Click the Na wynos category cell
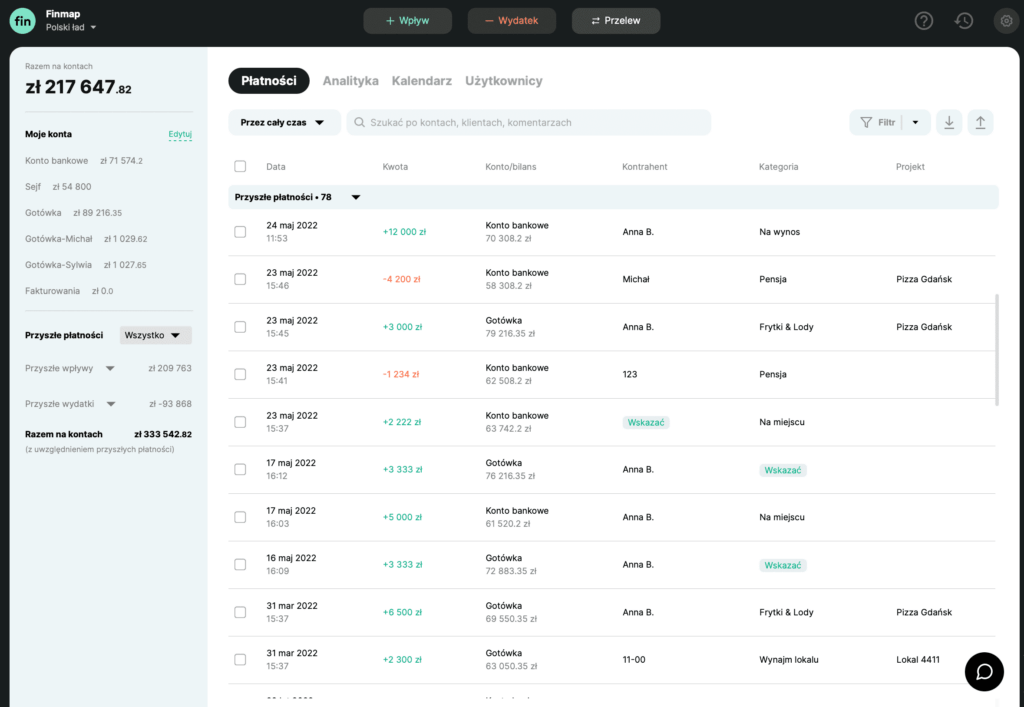This screenshot has height=707, width=1024. (779, 232)
